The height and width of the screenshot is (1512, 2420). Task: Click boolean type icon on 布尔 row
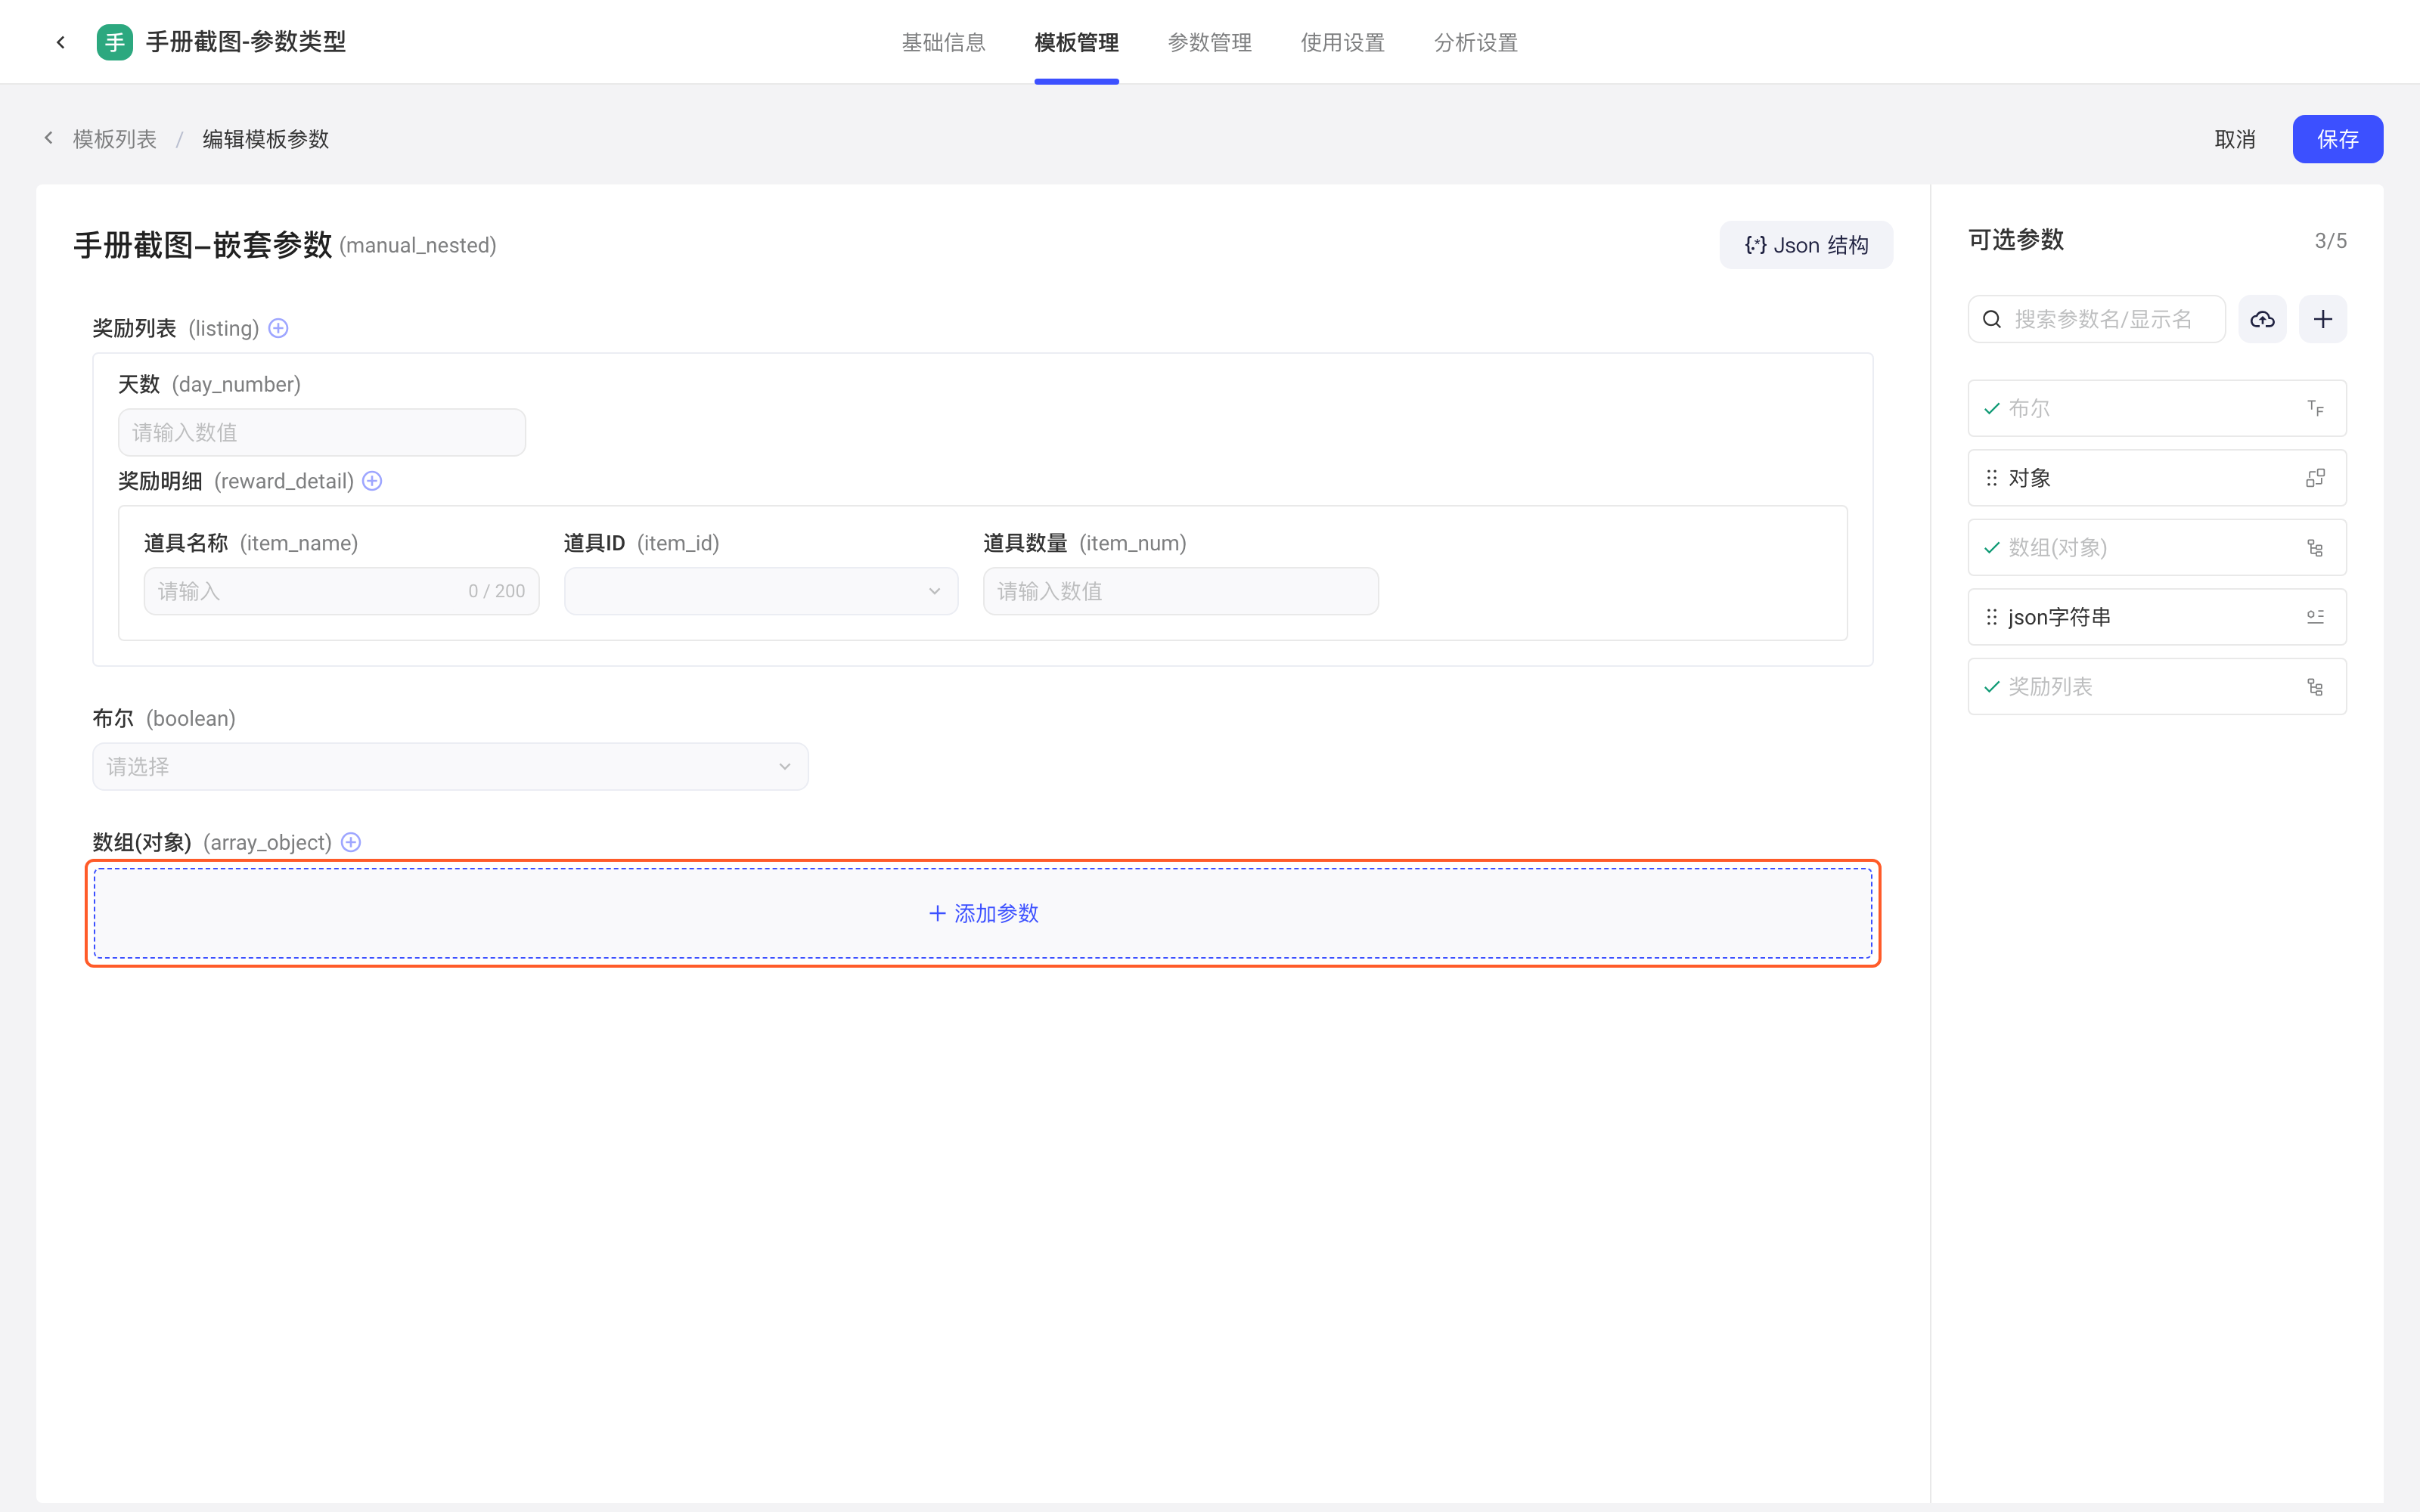pyautogui.click(x=2315, y=408)
